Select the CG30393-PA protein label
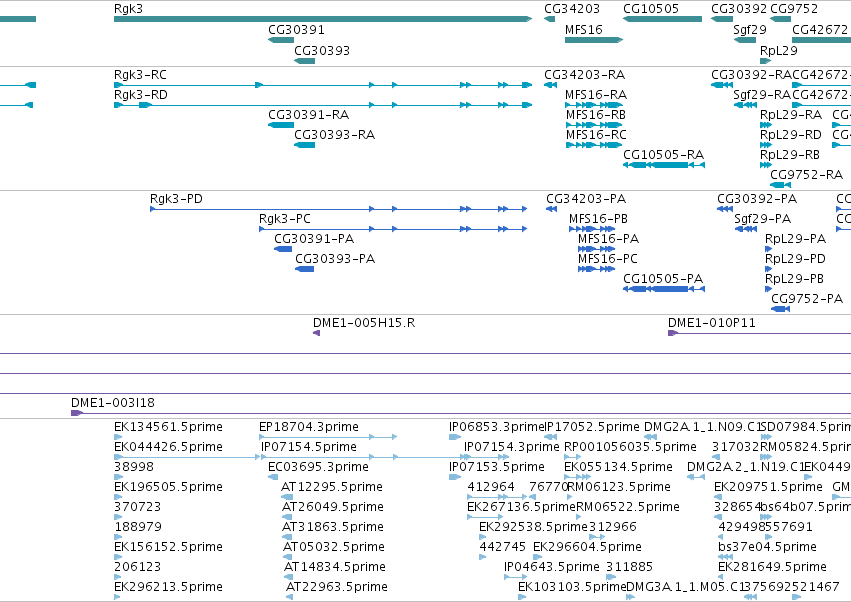This screenshot has height=602, width=851. coord(335,259)
